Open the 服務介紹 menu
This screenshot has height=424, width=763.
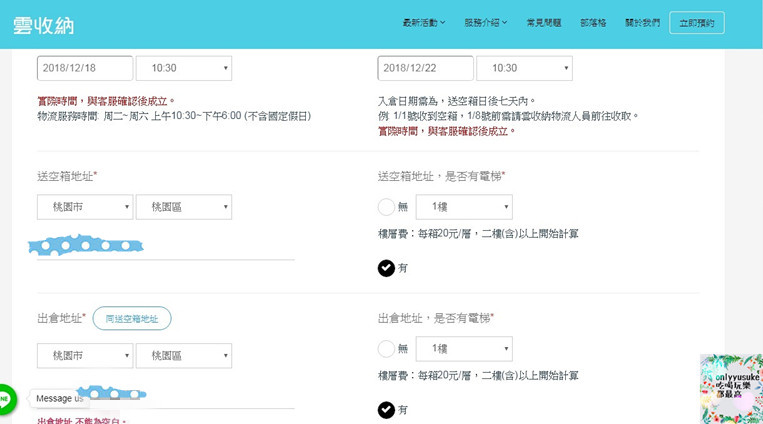click(485, 22)
